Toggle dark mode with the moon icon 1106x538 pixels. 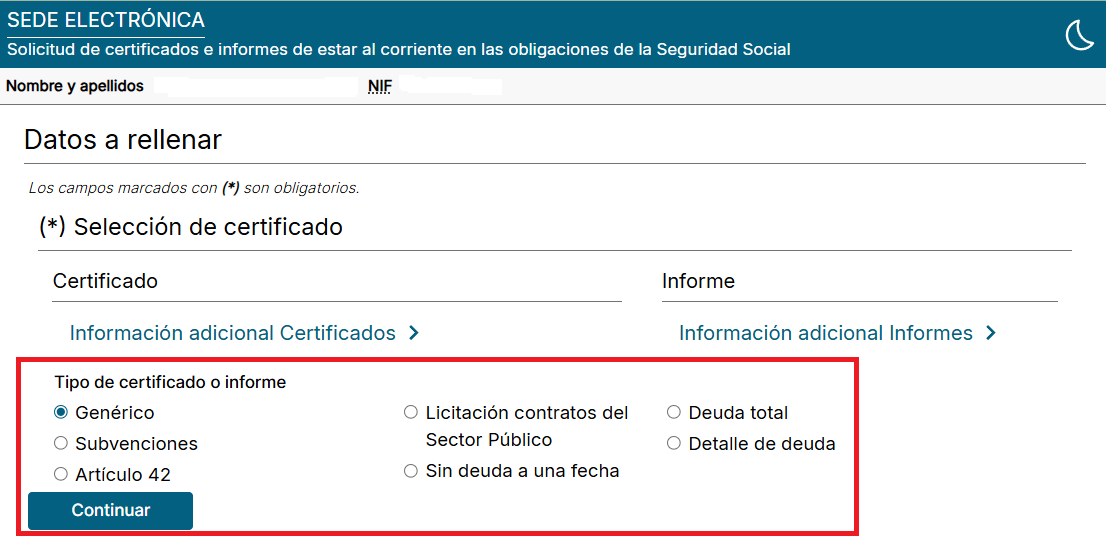pyautogui.click(x=1078, y=35)
